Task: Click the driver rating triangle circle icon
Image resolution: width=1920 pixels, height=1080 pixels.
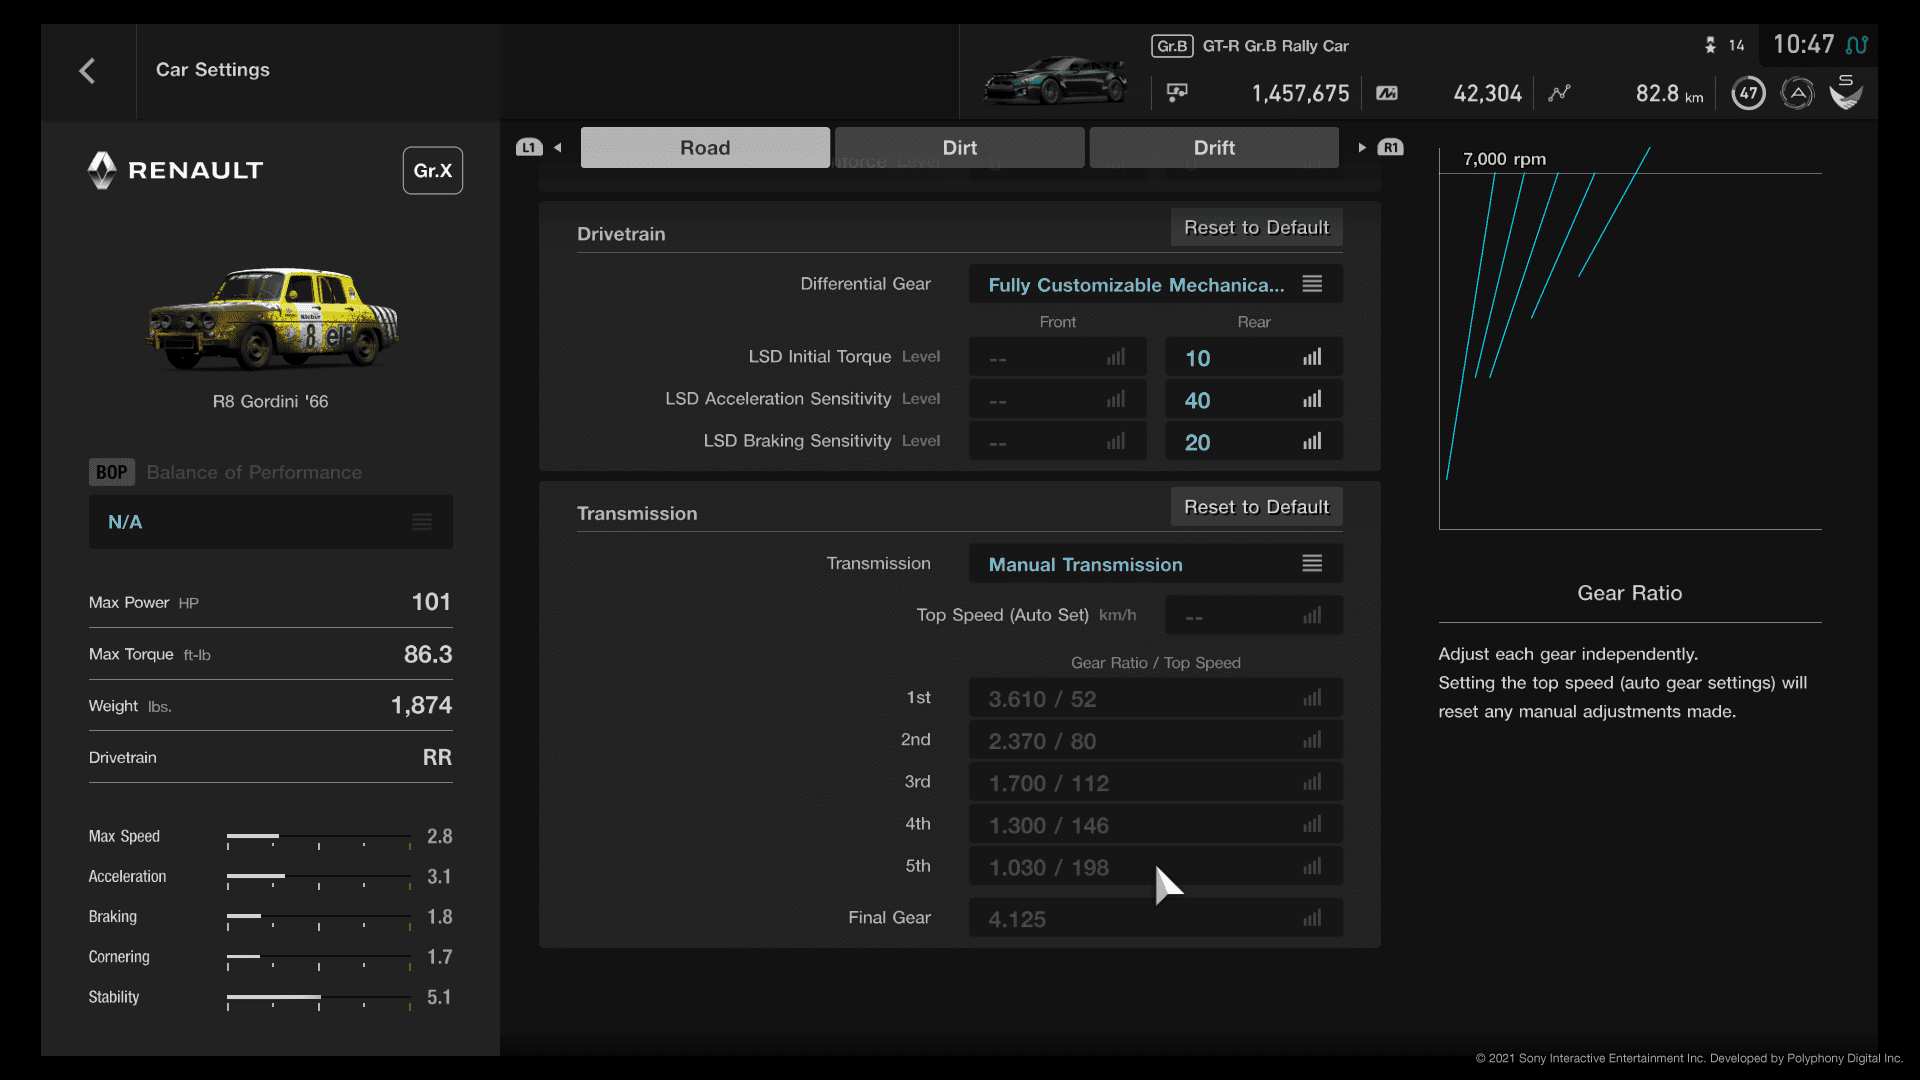Action: coord(1797,93)
